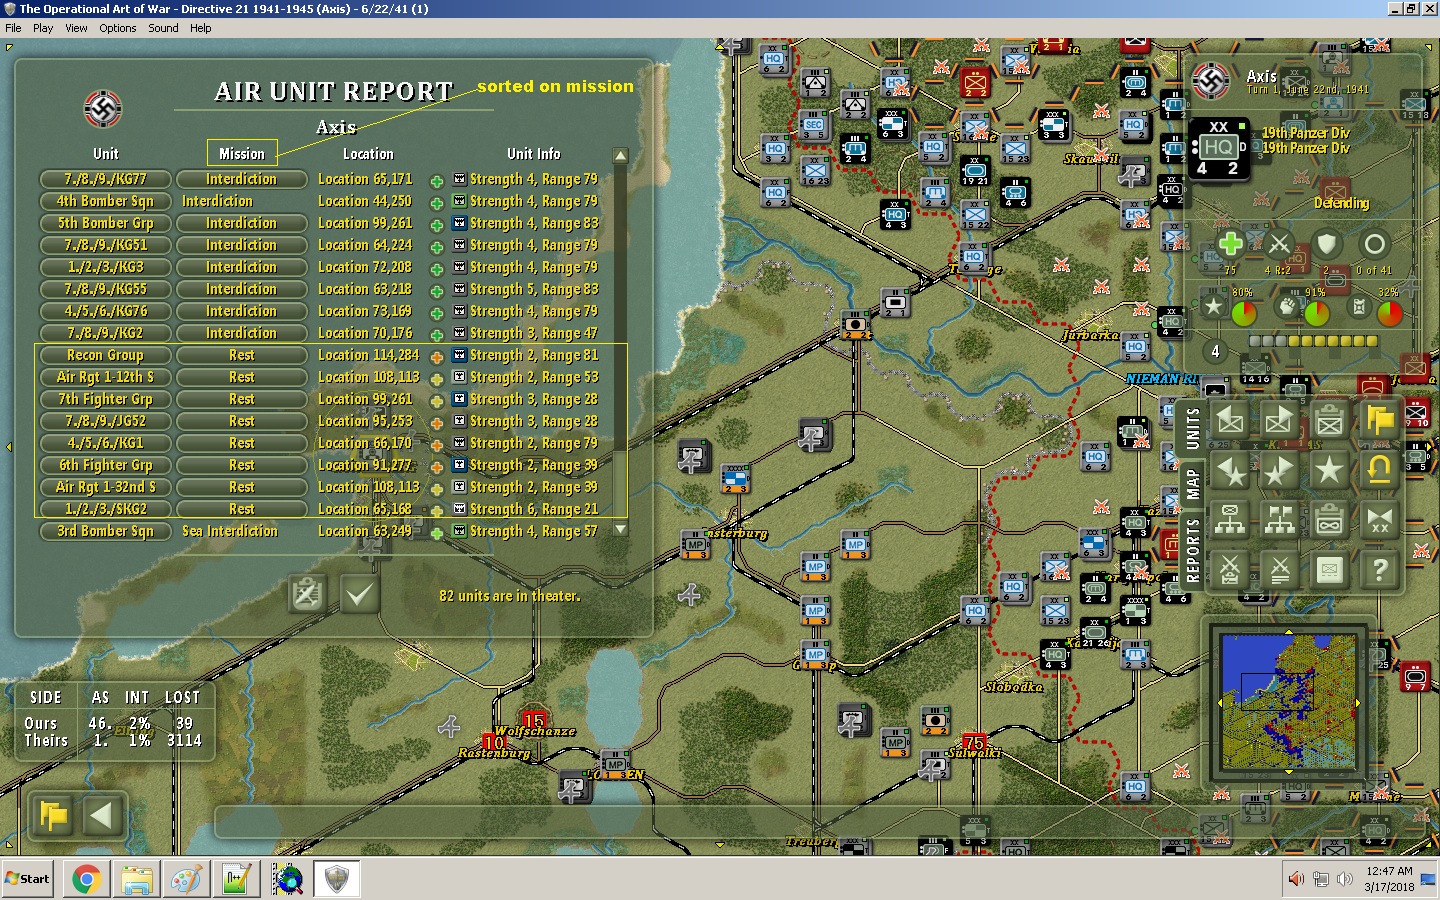This screenshot has height=900, width=1440.
Task: Click the text 'Location 114,284'
Action: (369, 355)
